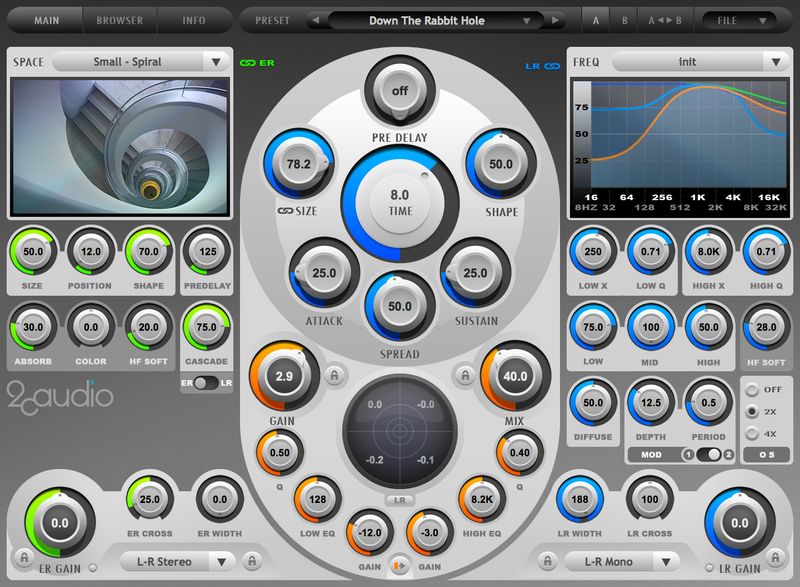Viewport: 800px width, 587px height.
Task: Flip the MOD 1/2 switch
Action: [x=711, y=454]
